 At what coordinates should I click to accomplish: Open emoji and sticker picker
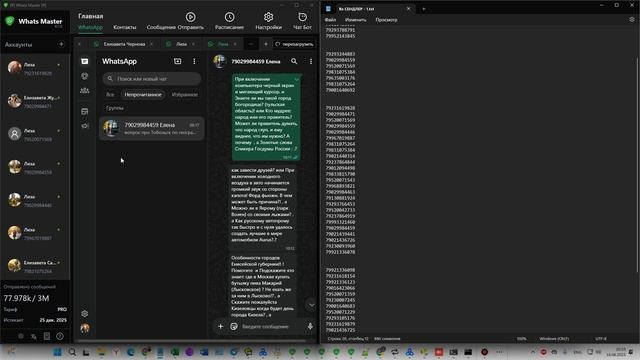tap(234, 326)
